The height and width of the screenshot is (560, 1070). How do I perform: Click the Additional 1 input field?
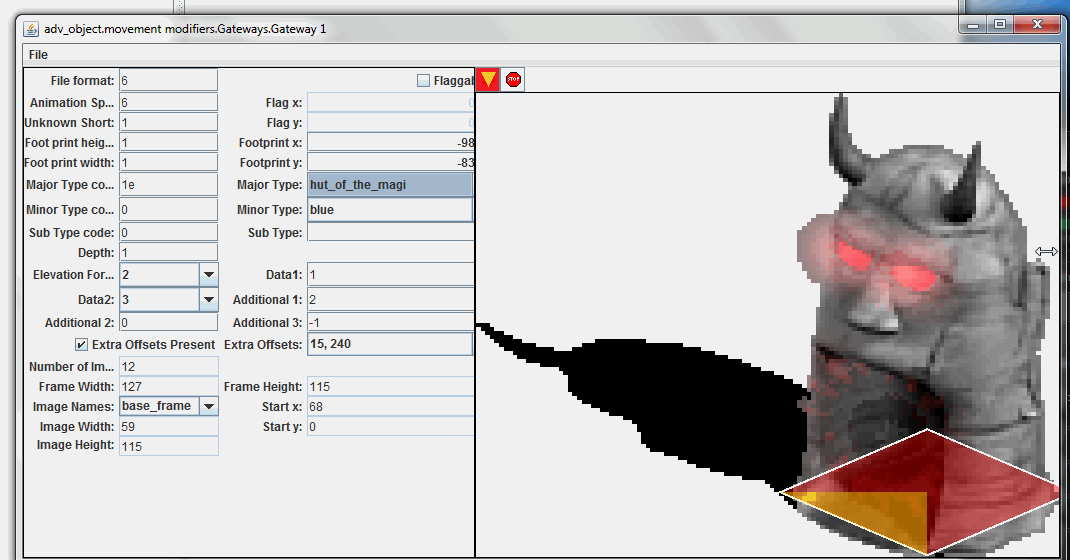coord(390,299)
